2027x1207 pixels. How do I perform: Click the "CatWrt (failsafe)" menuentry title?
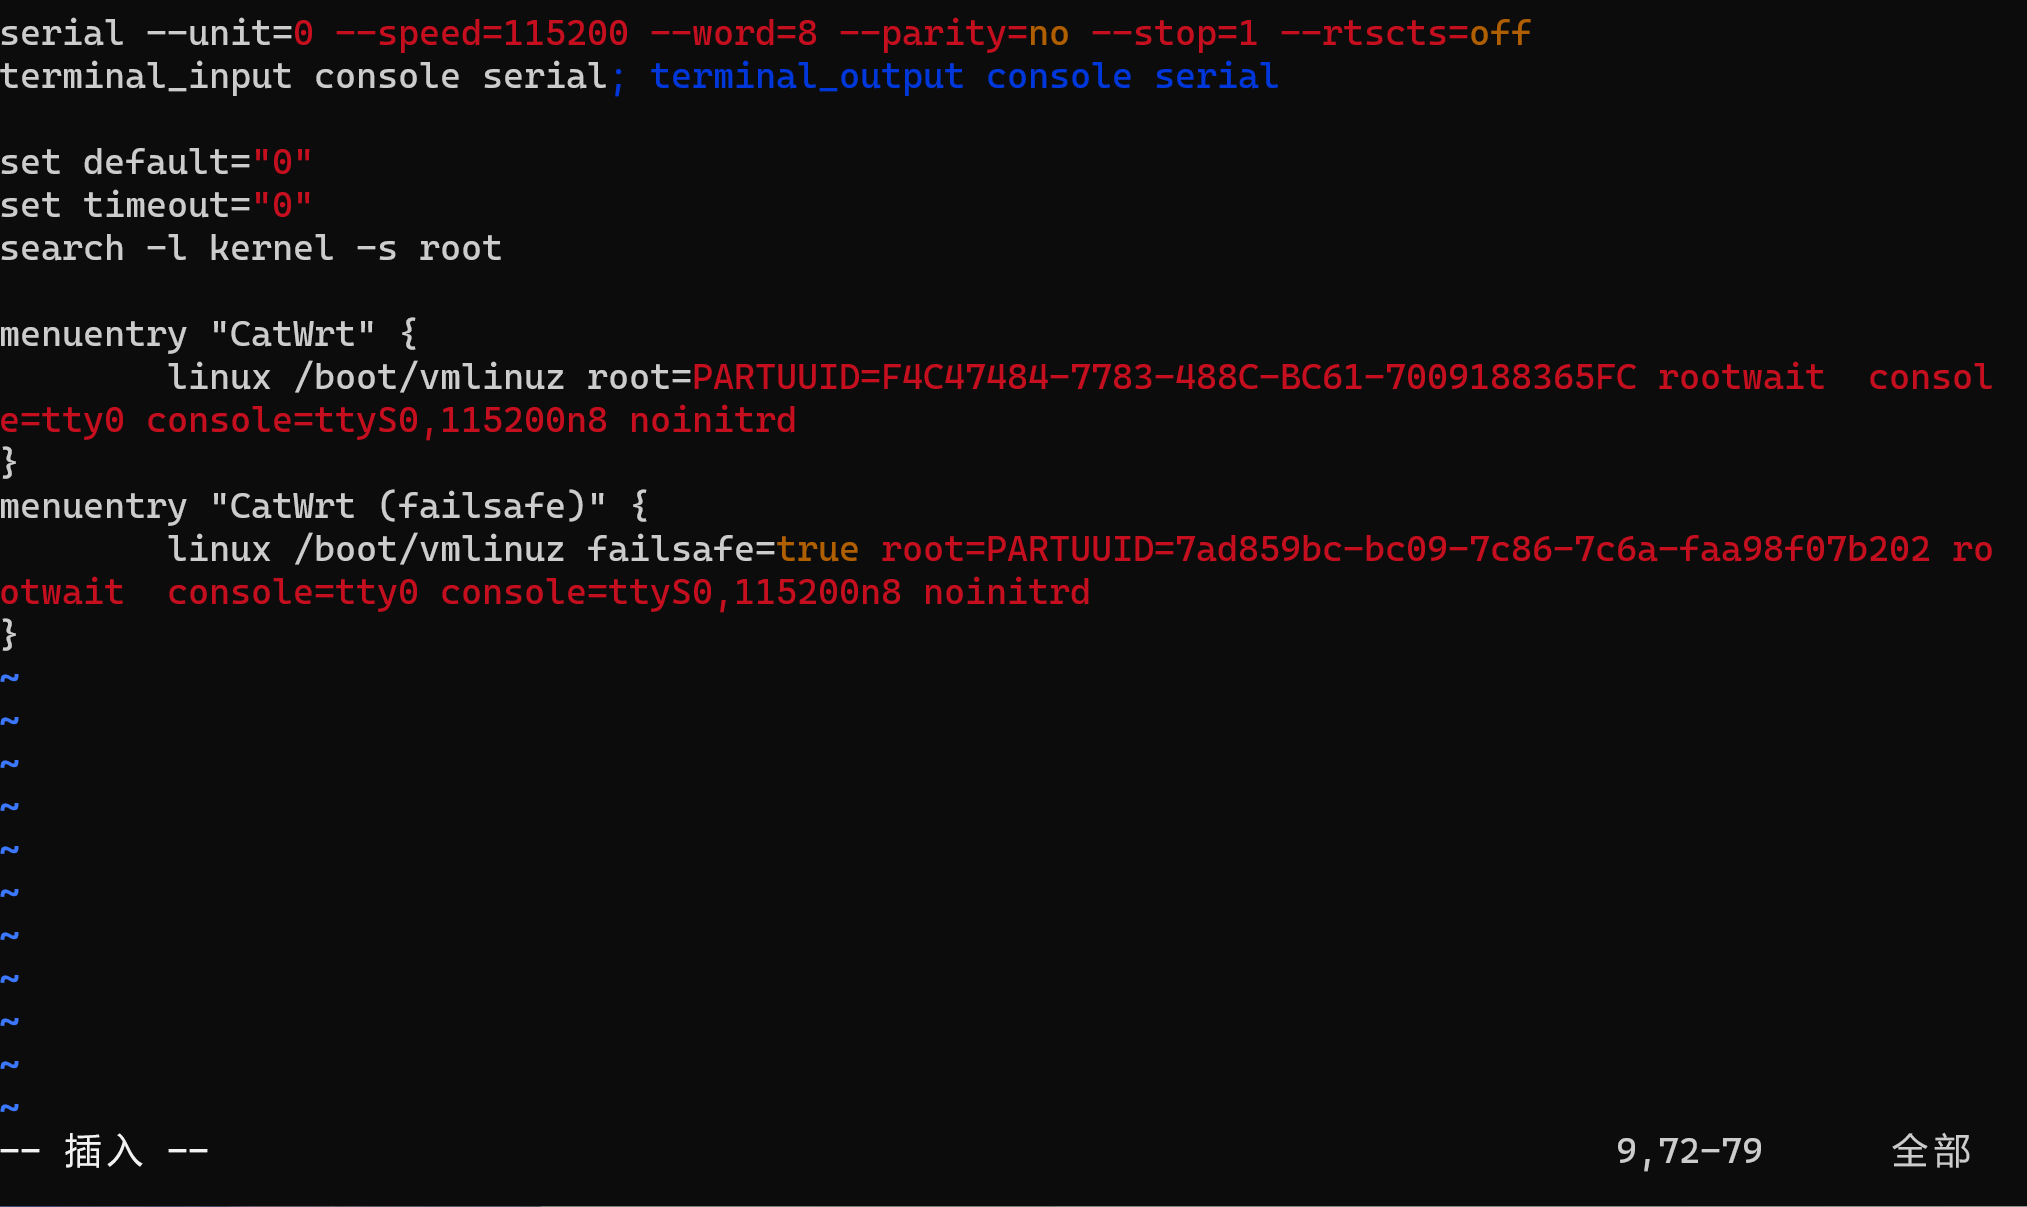coord(408,507)
